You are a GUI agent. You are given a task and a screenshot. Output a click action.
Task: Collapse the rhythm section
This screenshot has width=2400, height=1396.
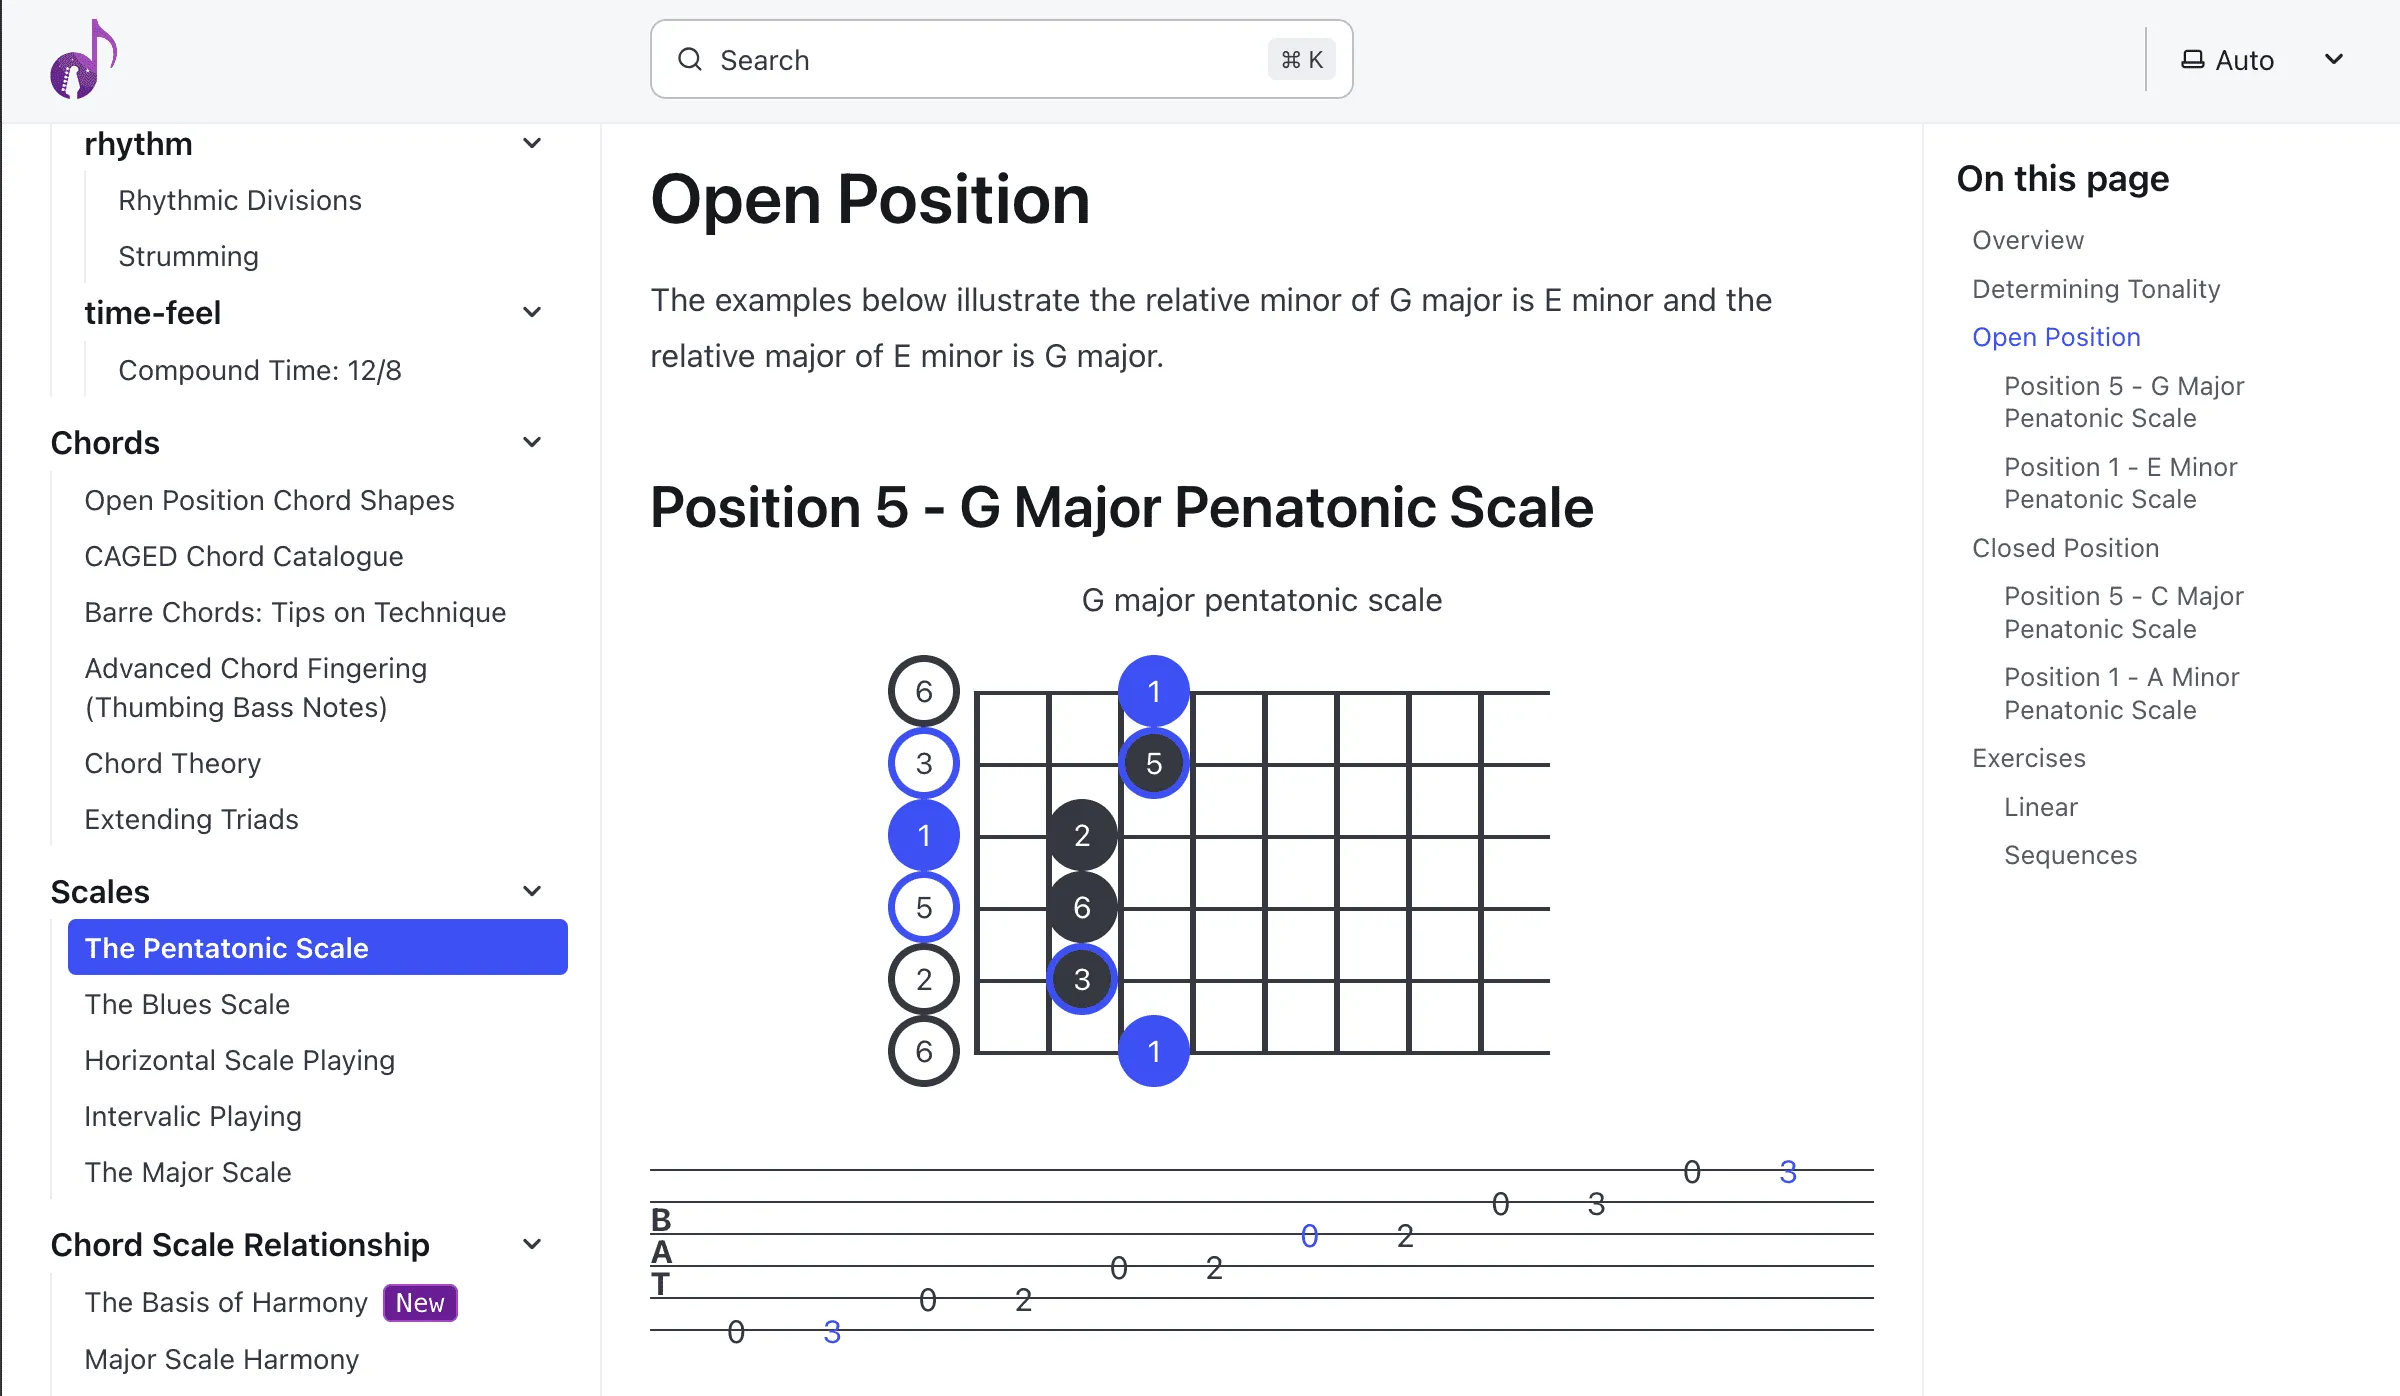(x=532, y=143)
